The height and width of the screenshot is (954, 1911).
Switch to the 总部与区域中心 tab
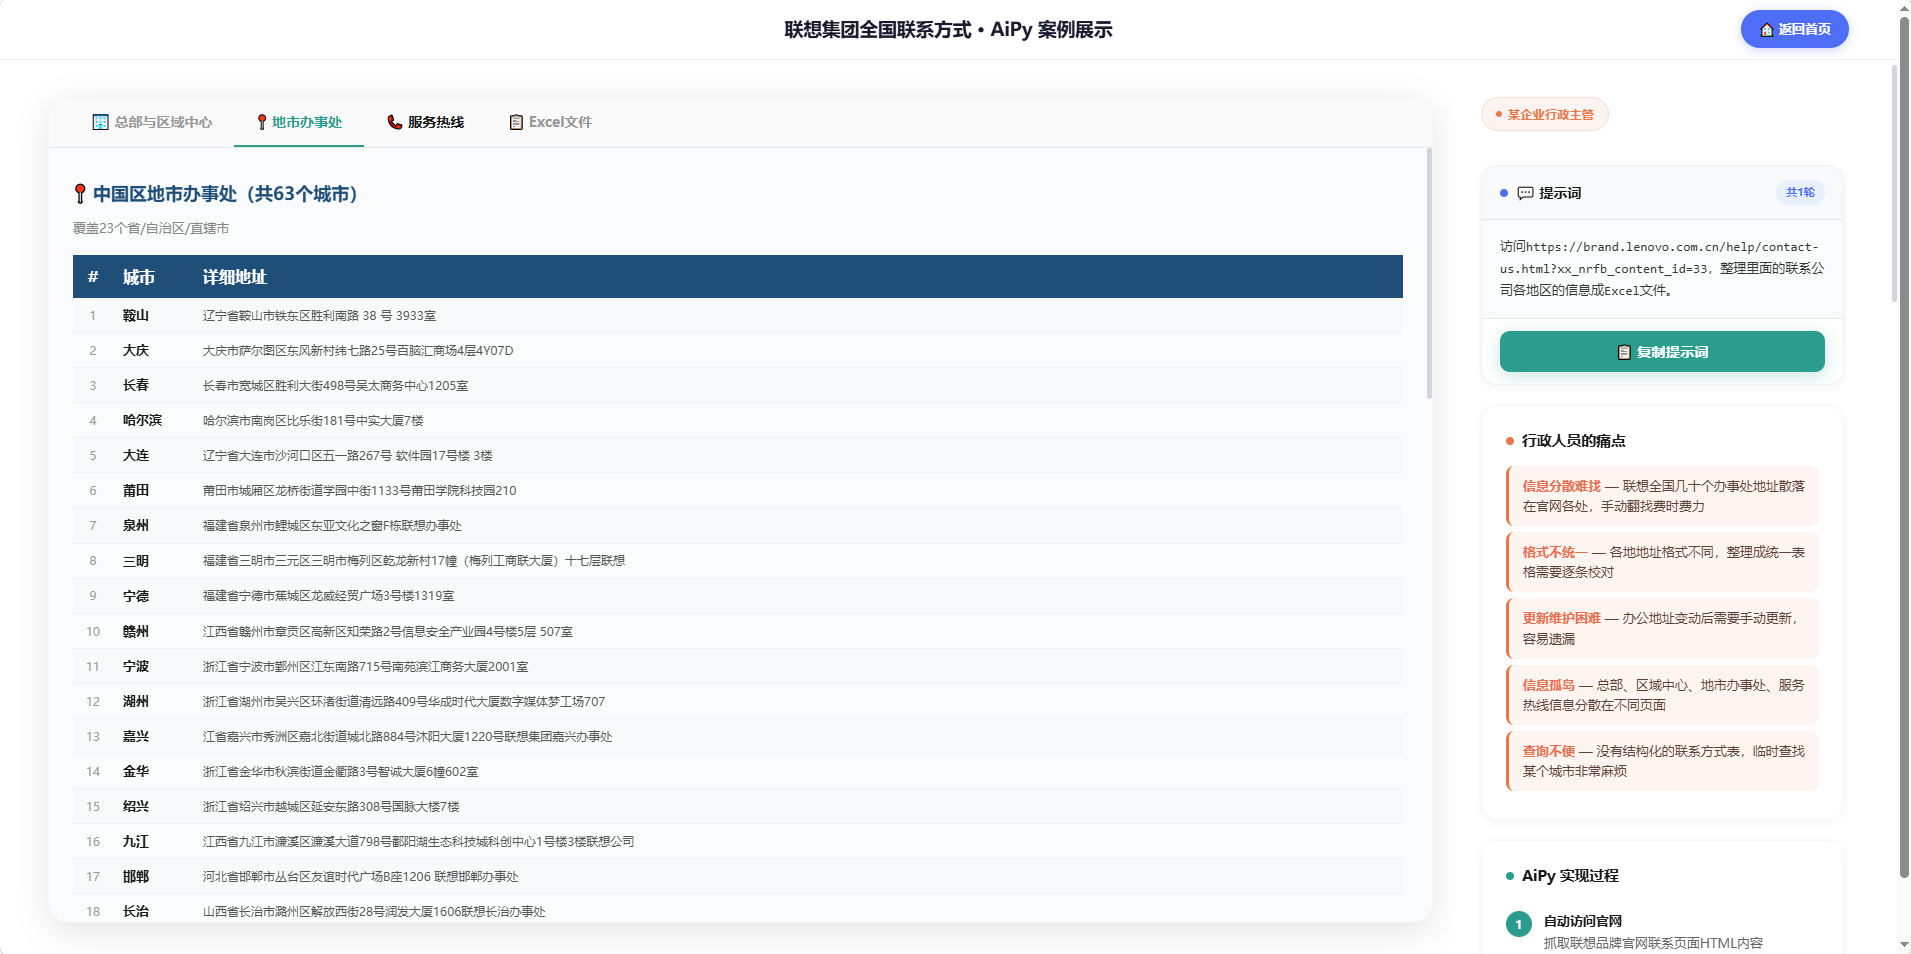pyautogui.click(x=152, y=122)
